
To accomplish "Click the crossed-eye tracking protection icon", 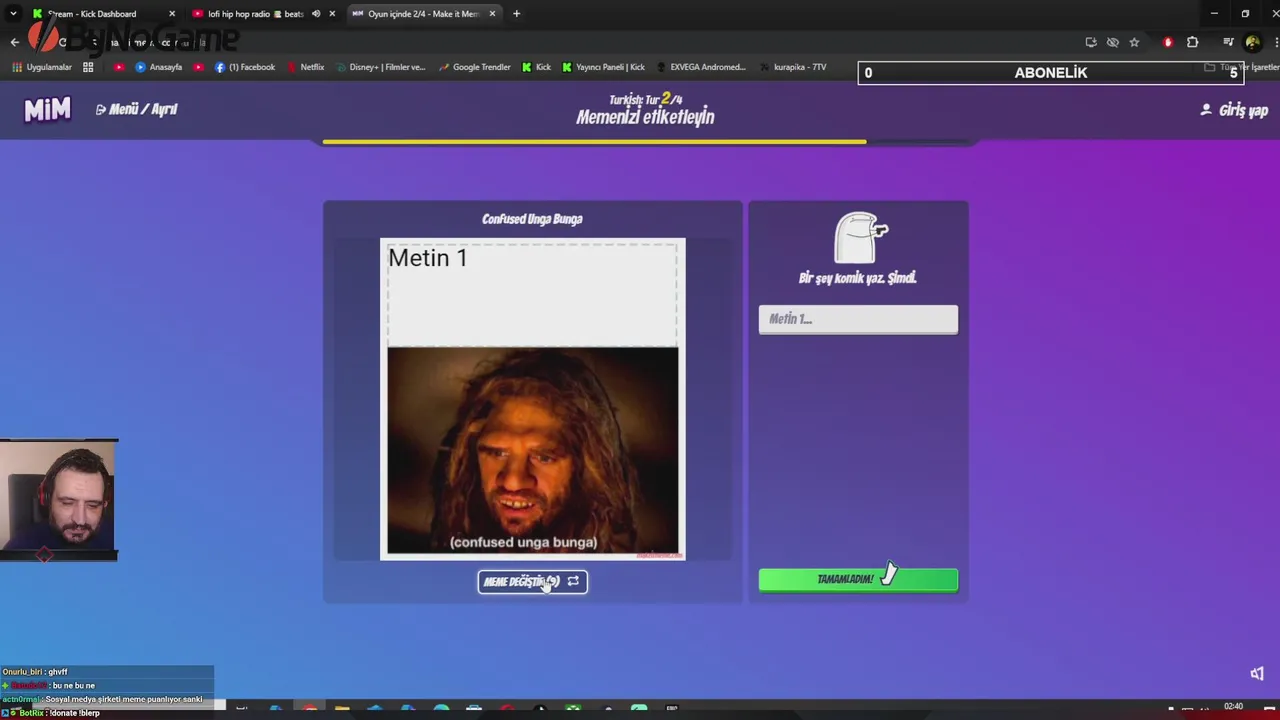I will point(1112,42).
